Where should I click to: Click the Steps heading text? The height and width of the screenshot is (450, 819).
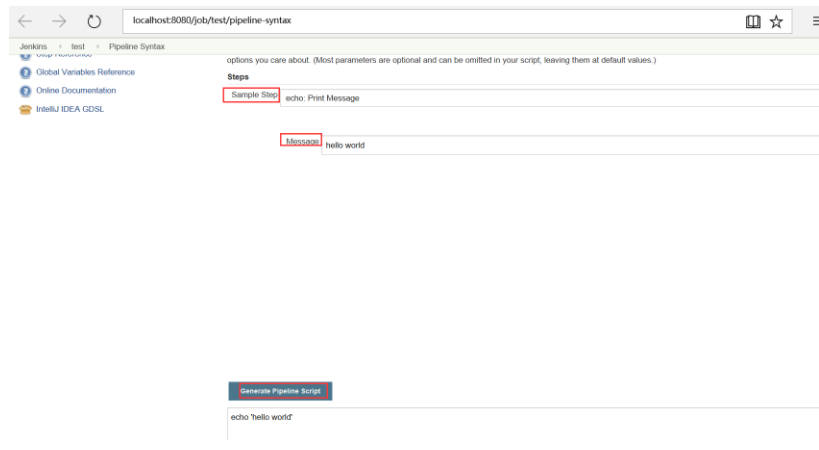click(238, 77)
